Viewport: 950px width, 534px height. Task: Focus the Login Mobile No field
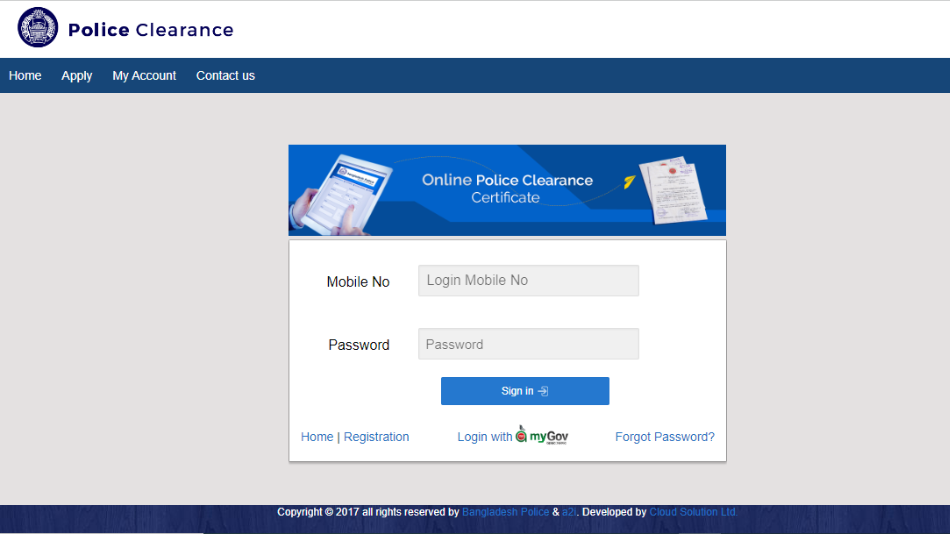(528, 281)
